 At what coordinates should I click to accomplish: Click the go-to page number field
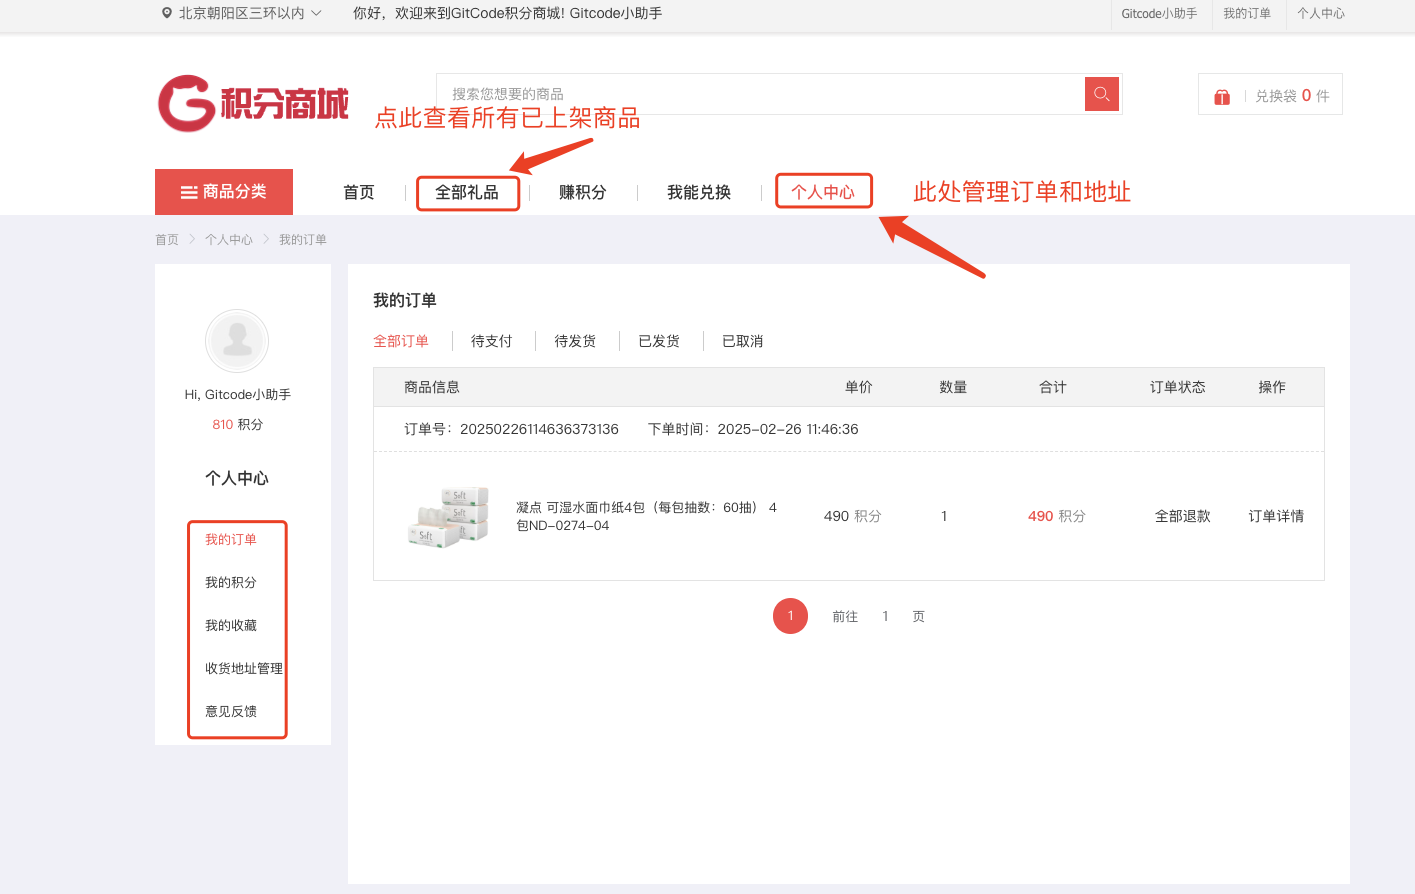pyautogui.click(x=885, y=616)
